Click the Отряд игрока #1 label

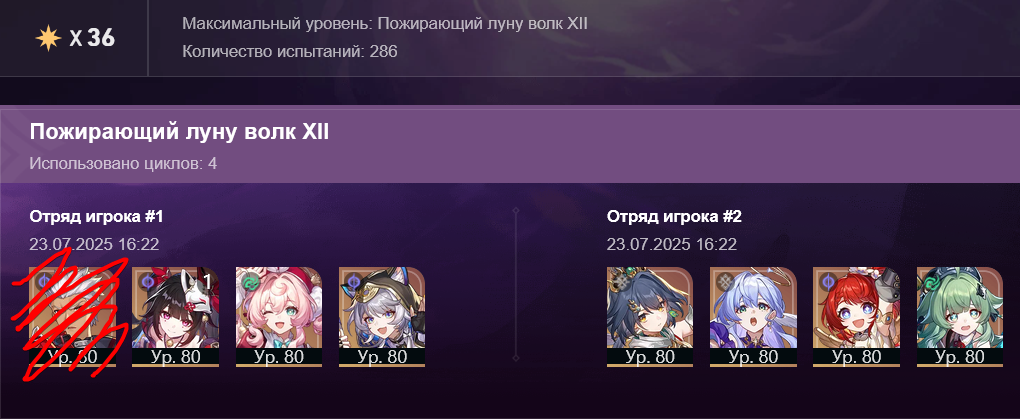pyautogui.click(x=96, y=217)
